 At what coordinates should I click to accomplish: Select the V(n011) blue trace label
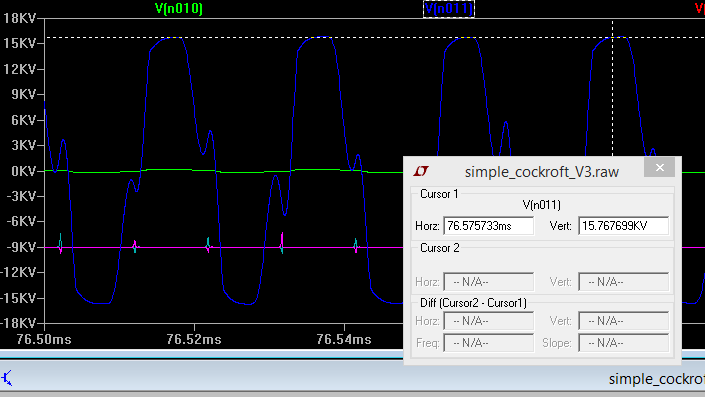point(449,9)
